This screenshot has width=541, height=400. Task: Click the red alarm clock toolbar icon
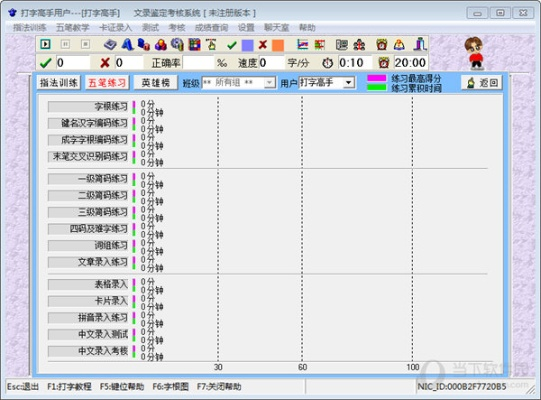click(382, 45)
